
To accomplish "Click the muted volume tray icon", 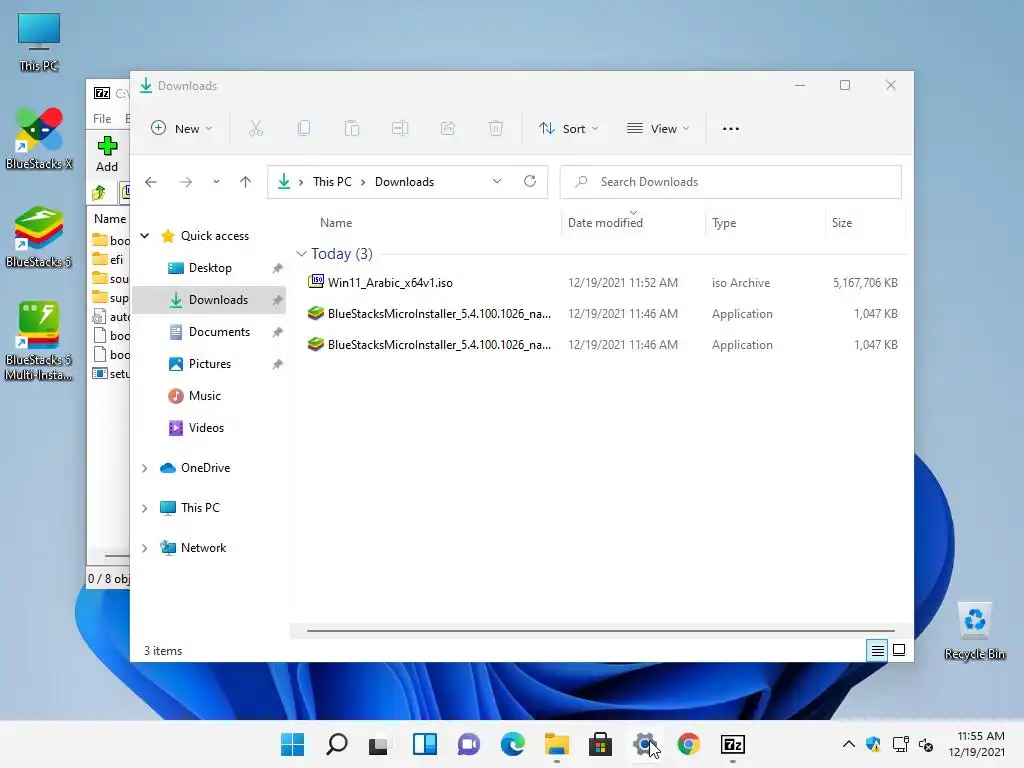I will point(926,744).
